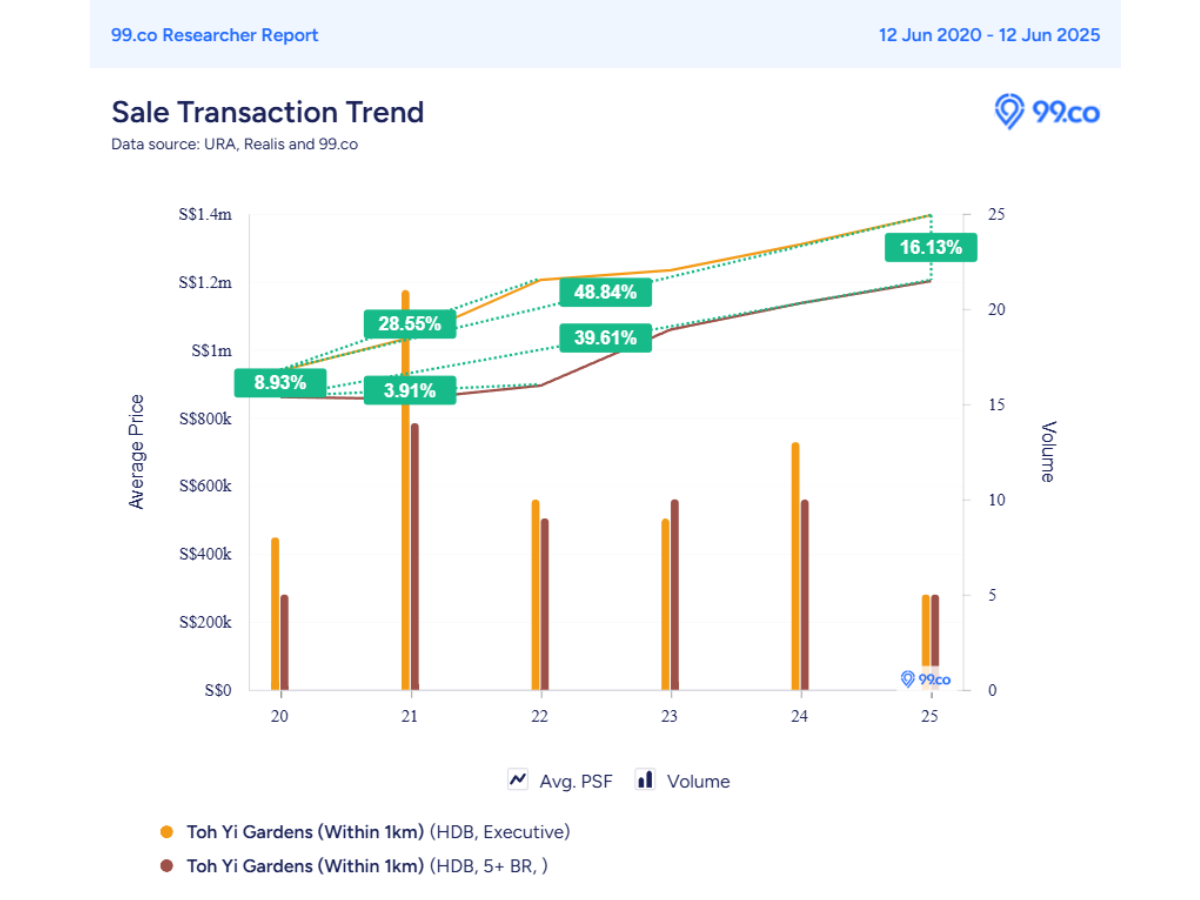
Task: Click the small 99.co watermark in chart
Action: point(926,679)
